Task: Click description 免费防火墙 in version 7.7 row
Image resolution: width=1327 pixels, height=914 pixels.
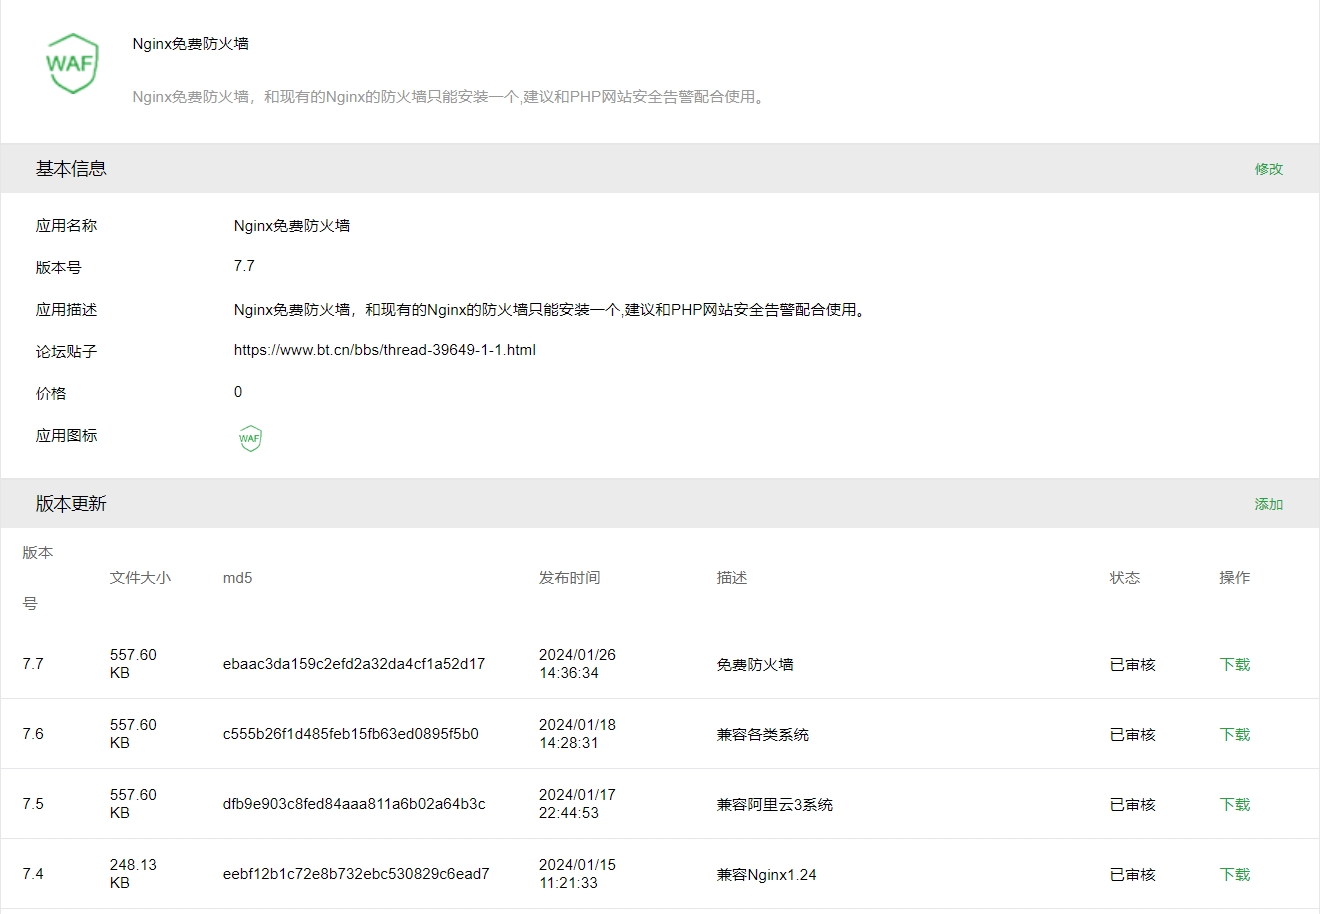Action: click(x=755, y=664)
